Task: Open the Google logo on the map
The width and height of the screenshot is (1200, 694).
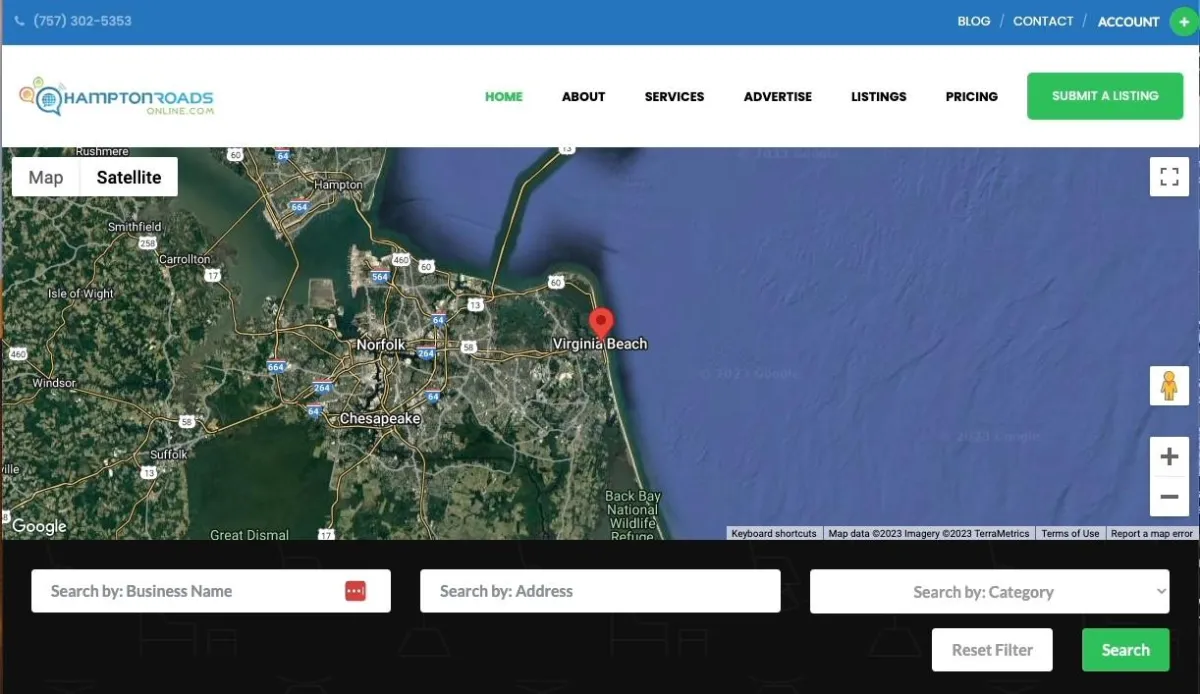Action: click(39, 527)
